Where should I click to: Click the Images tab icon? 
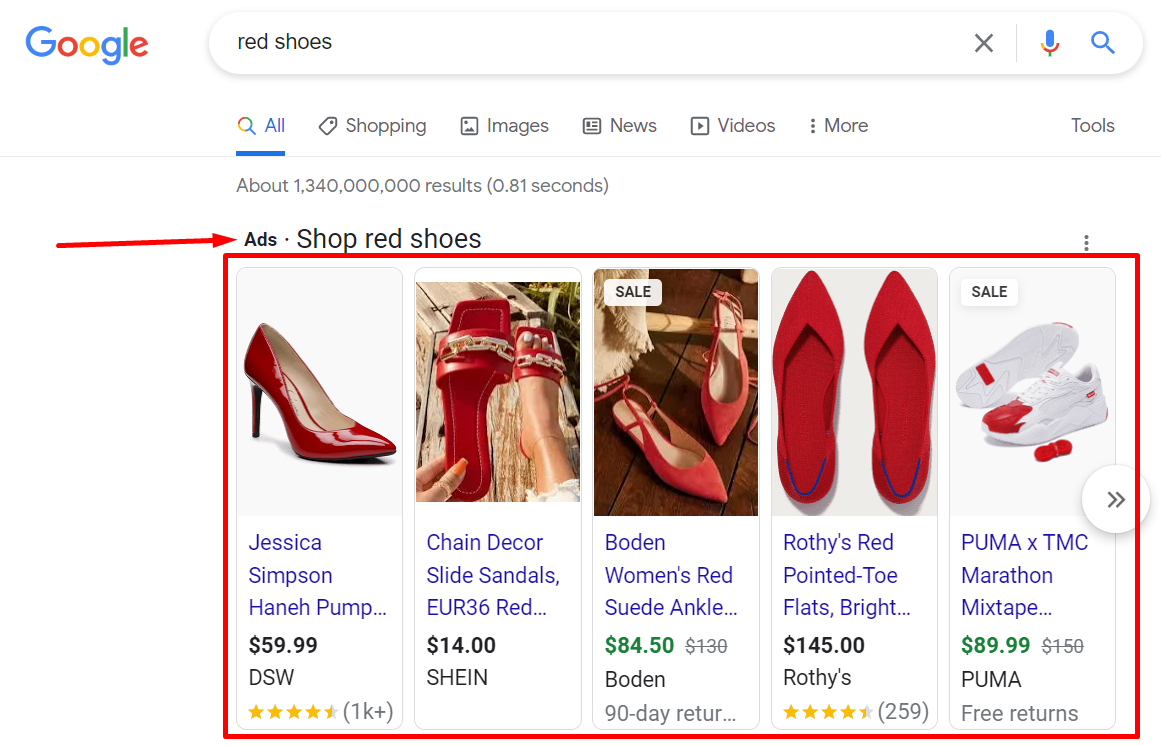click(x=468, y=125)
